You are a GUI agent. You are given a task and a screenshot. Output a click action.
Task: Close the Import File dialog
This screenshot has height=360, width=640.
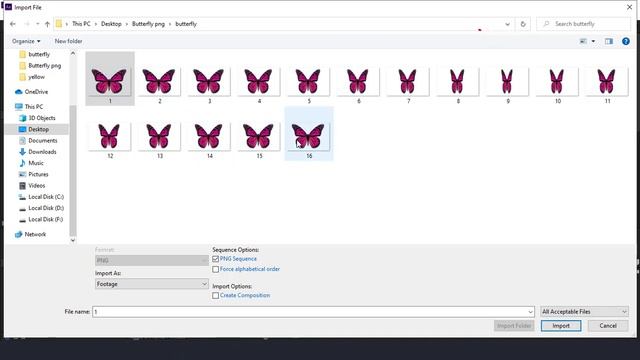(629, 7)
